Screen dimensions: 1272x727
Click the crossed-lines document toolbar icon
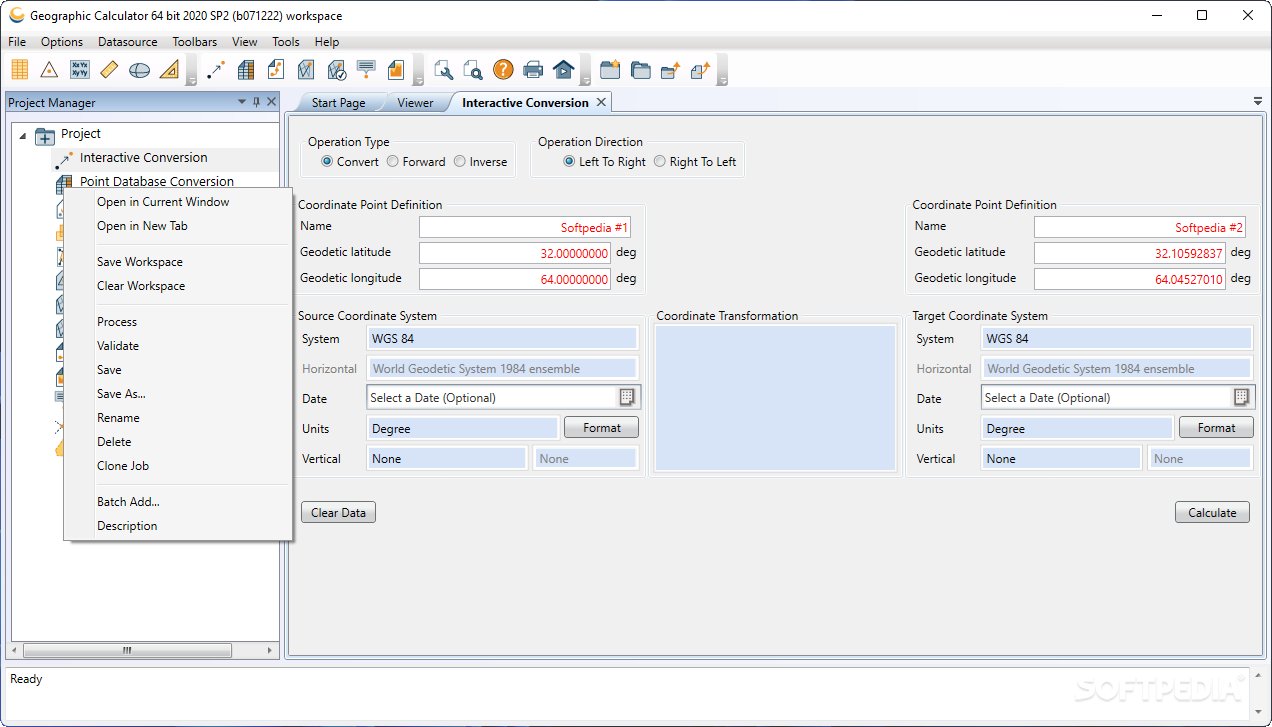point(306,69)
